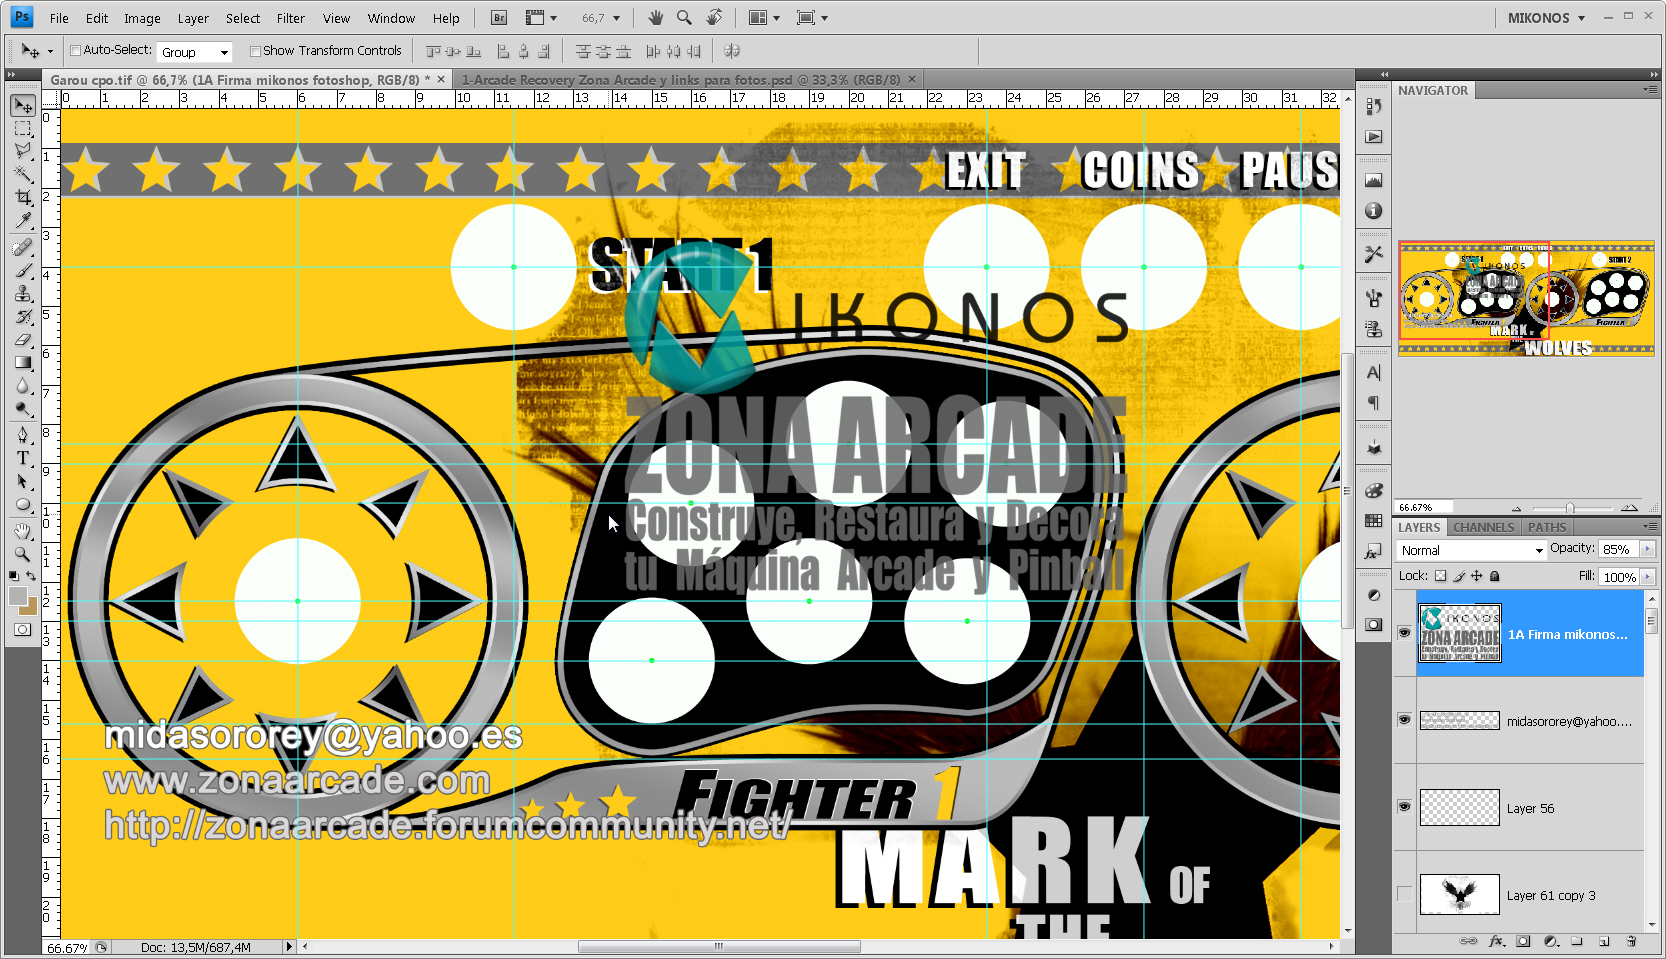The width and height of the screenshot is (1666, 959).
Task: Select the Burn tool
Action: (23, 408)
